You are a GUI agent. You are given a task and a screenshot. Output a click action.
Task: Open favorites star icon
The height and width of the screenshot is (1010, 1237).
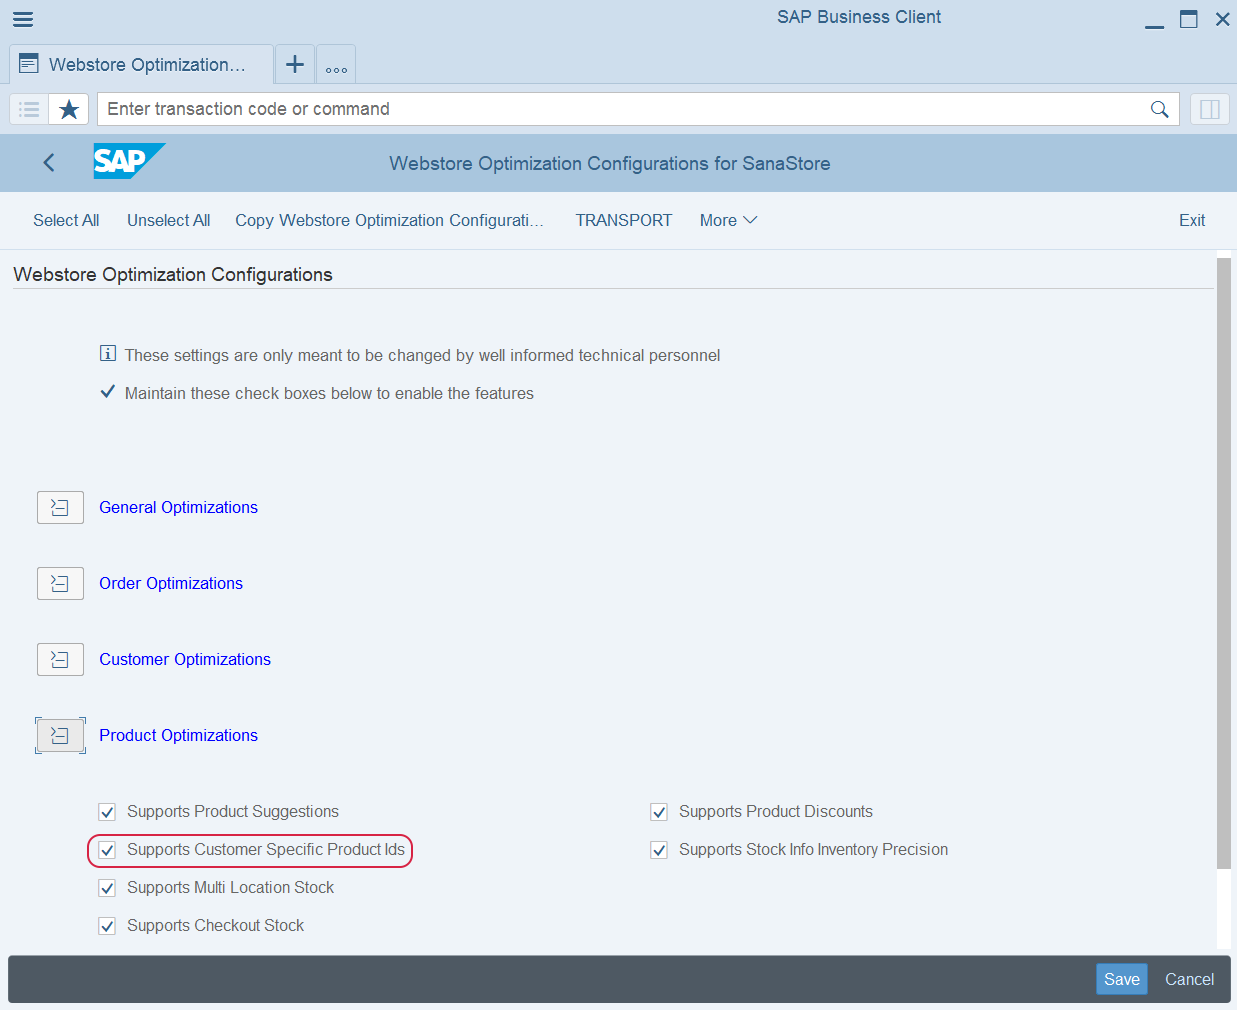[69, 109]
